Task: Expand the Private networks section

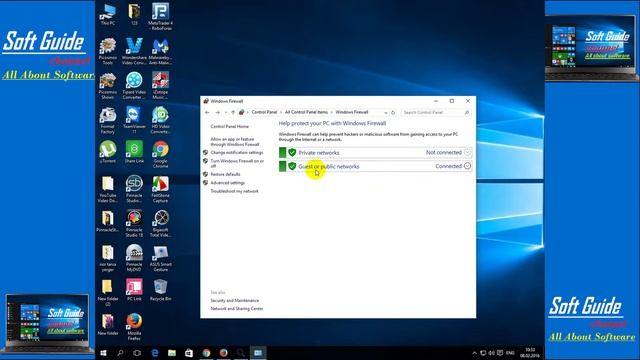Action: 467,152
